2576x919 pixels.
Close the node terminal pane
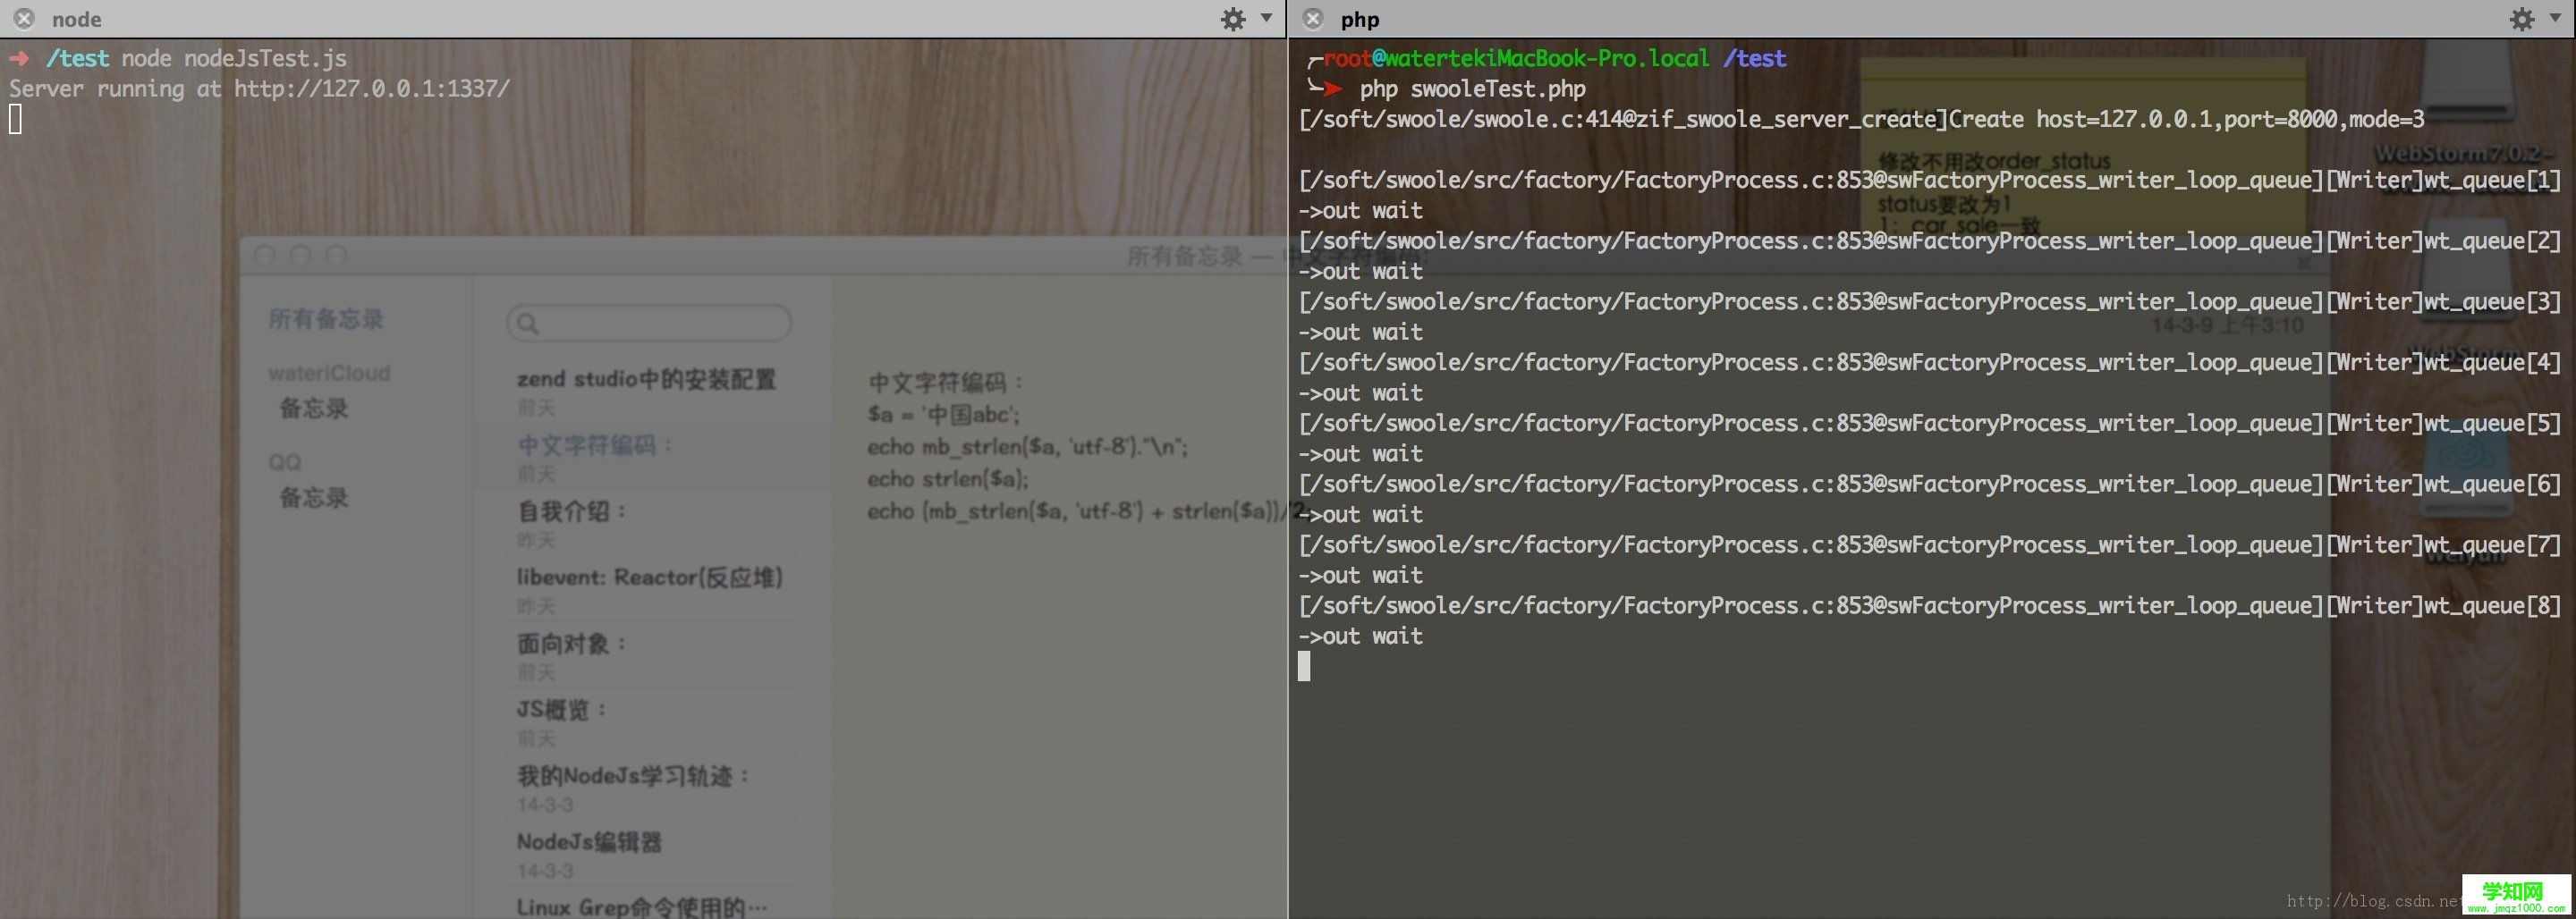(25, 19)
